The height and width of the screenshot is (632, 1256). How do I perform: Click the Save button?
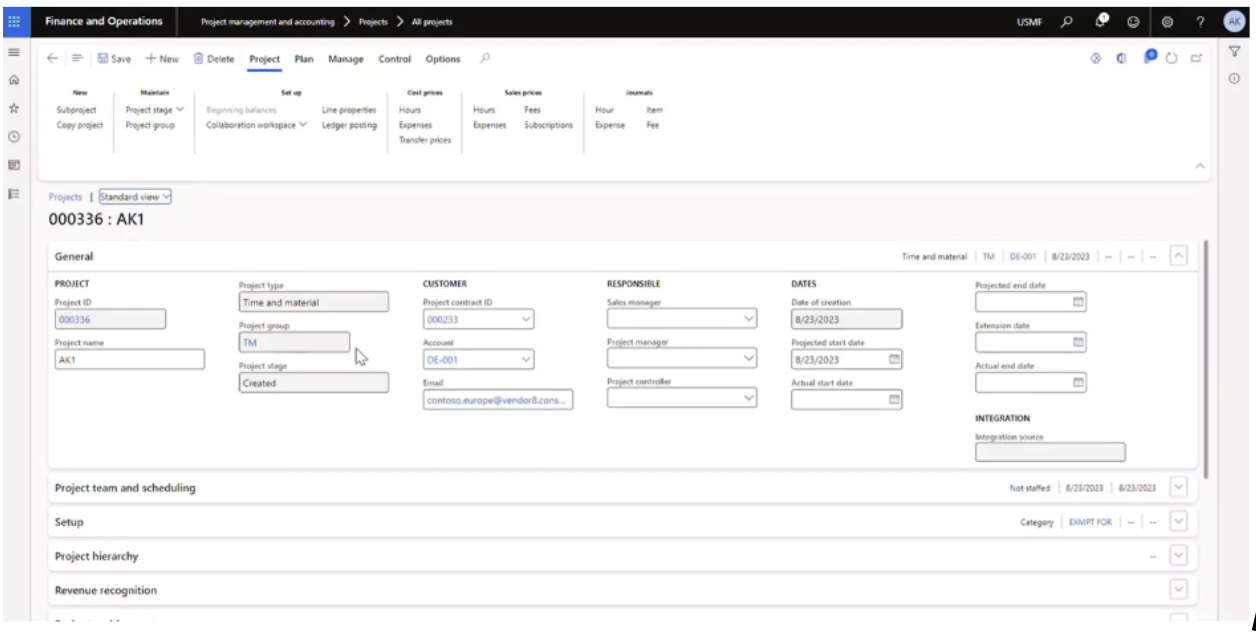(x=115, y=59)
